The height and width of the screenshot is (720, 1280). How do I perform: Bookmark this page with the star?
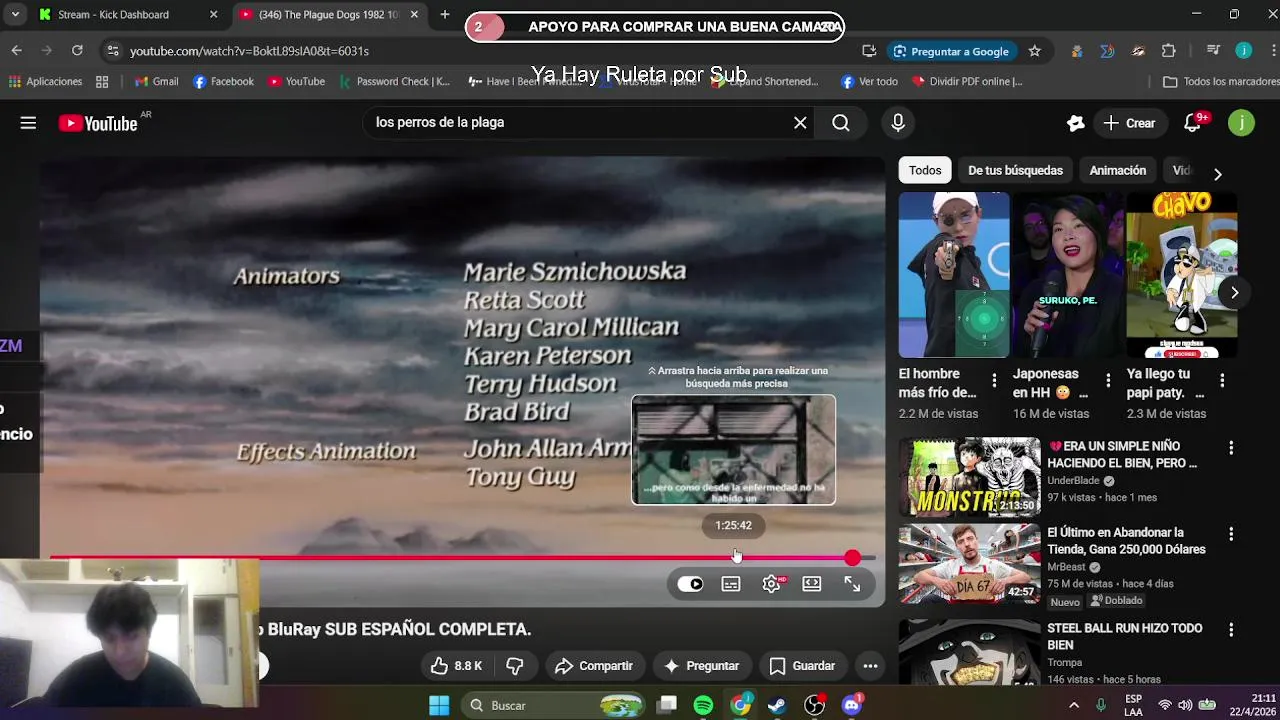[x=1035, y=51]
